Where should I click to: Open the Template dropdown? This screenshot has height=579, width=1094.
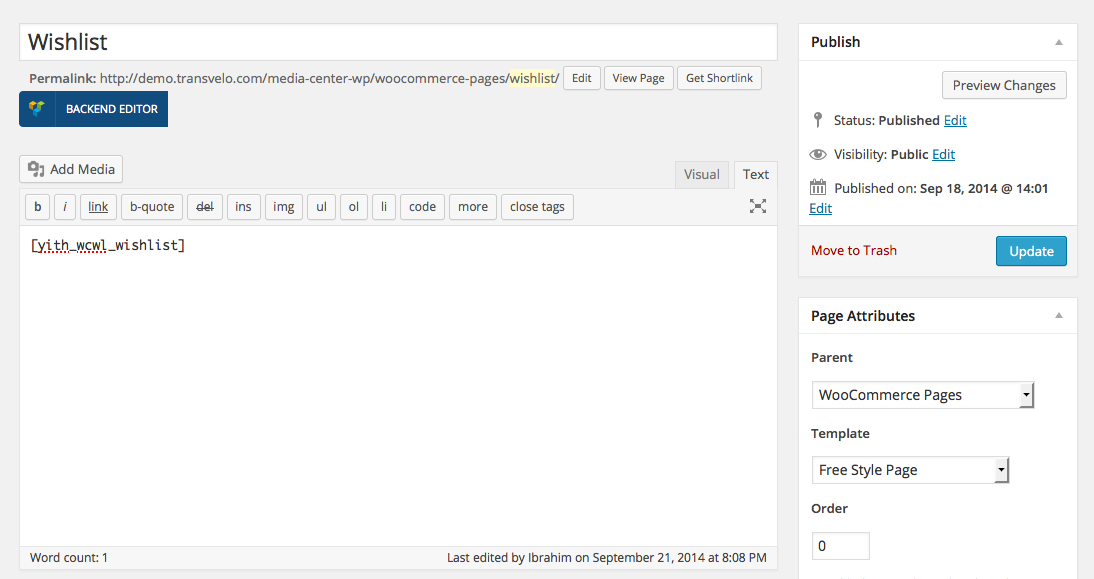(x=911, y=470)
